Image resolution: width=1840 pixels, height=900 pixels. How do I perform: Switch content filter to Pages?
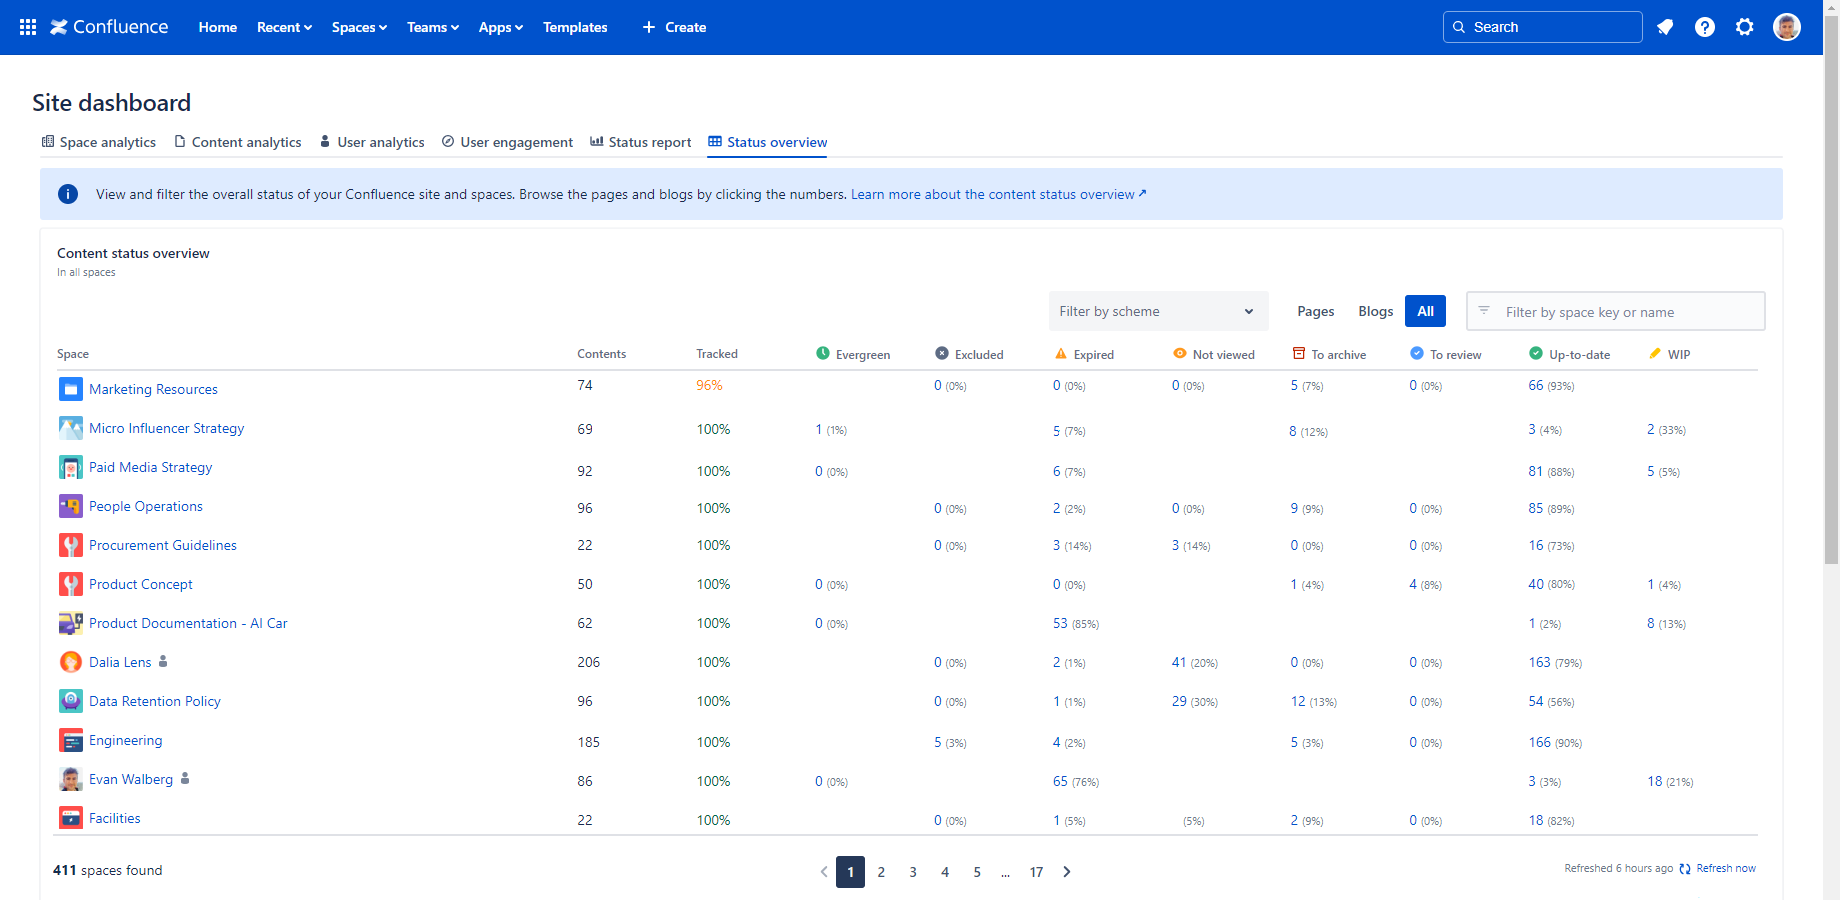click(1315, 311)
